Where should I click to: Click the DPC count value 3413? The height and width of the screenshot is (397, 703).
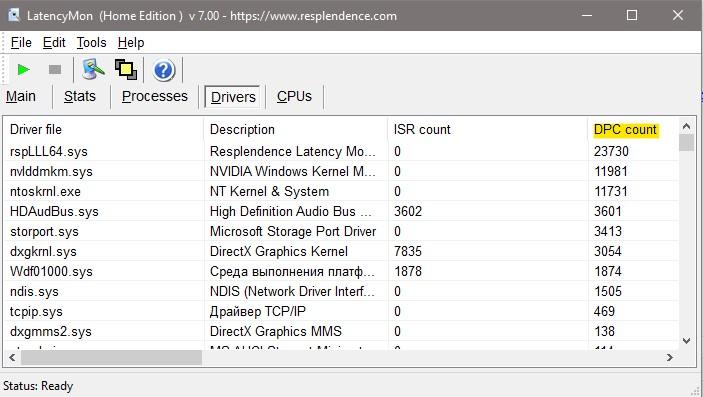click(x=608, y=231)
